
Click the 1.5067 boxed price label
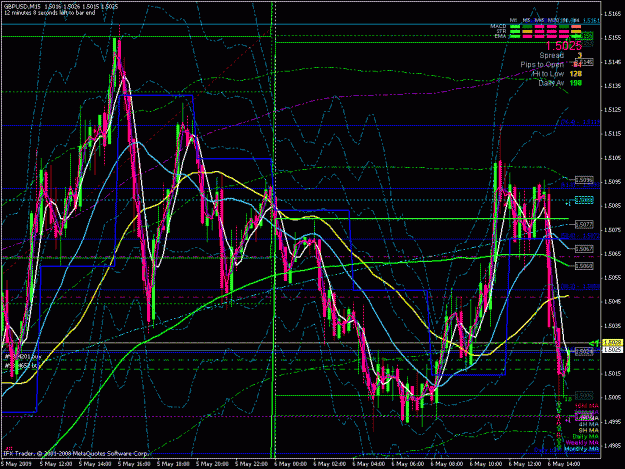pyautogui.click(x=584, y=249)
